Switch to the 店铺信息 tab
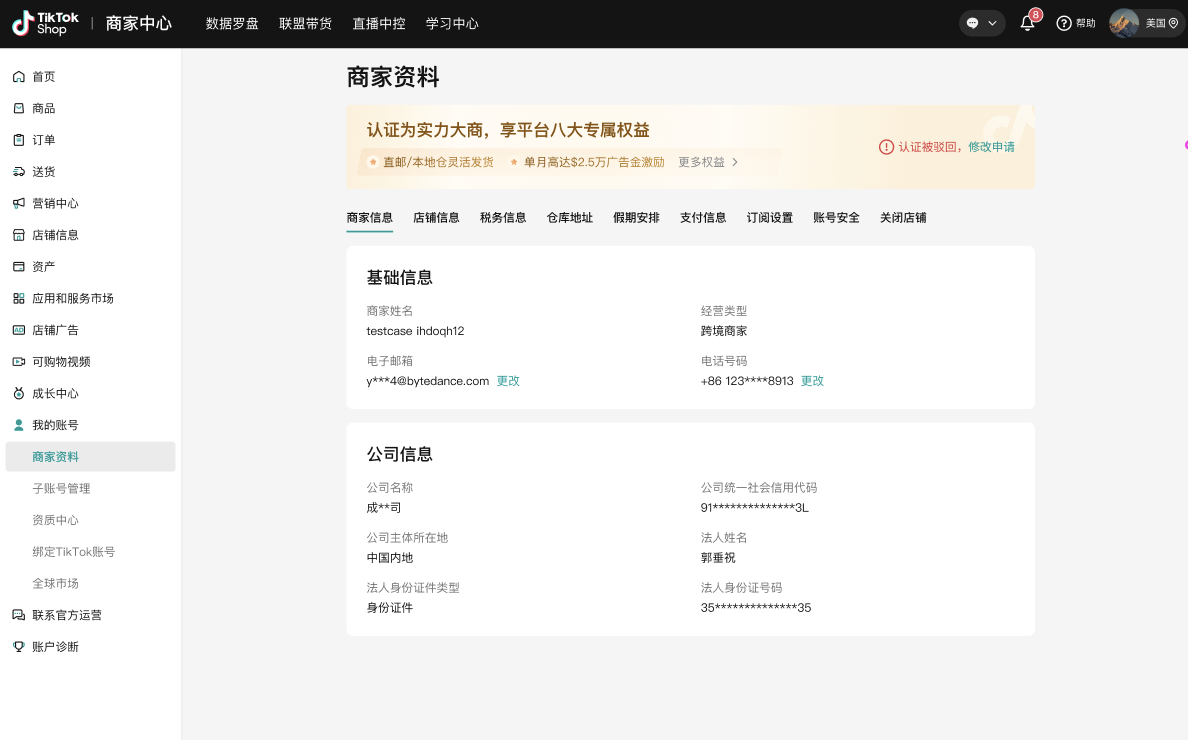The height and width of the screenshot is (740, 1188). coord(436,218)
